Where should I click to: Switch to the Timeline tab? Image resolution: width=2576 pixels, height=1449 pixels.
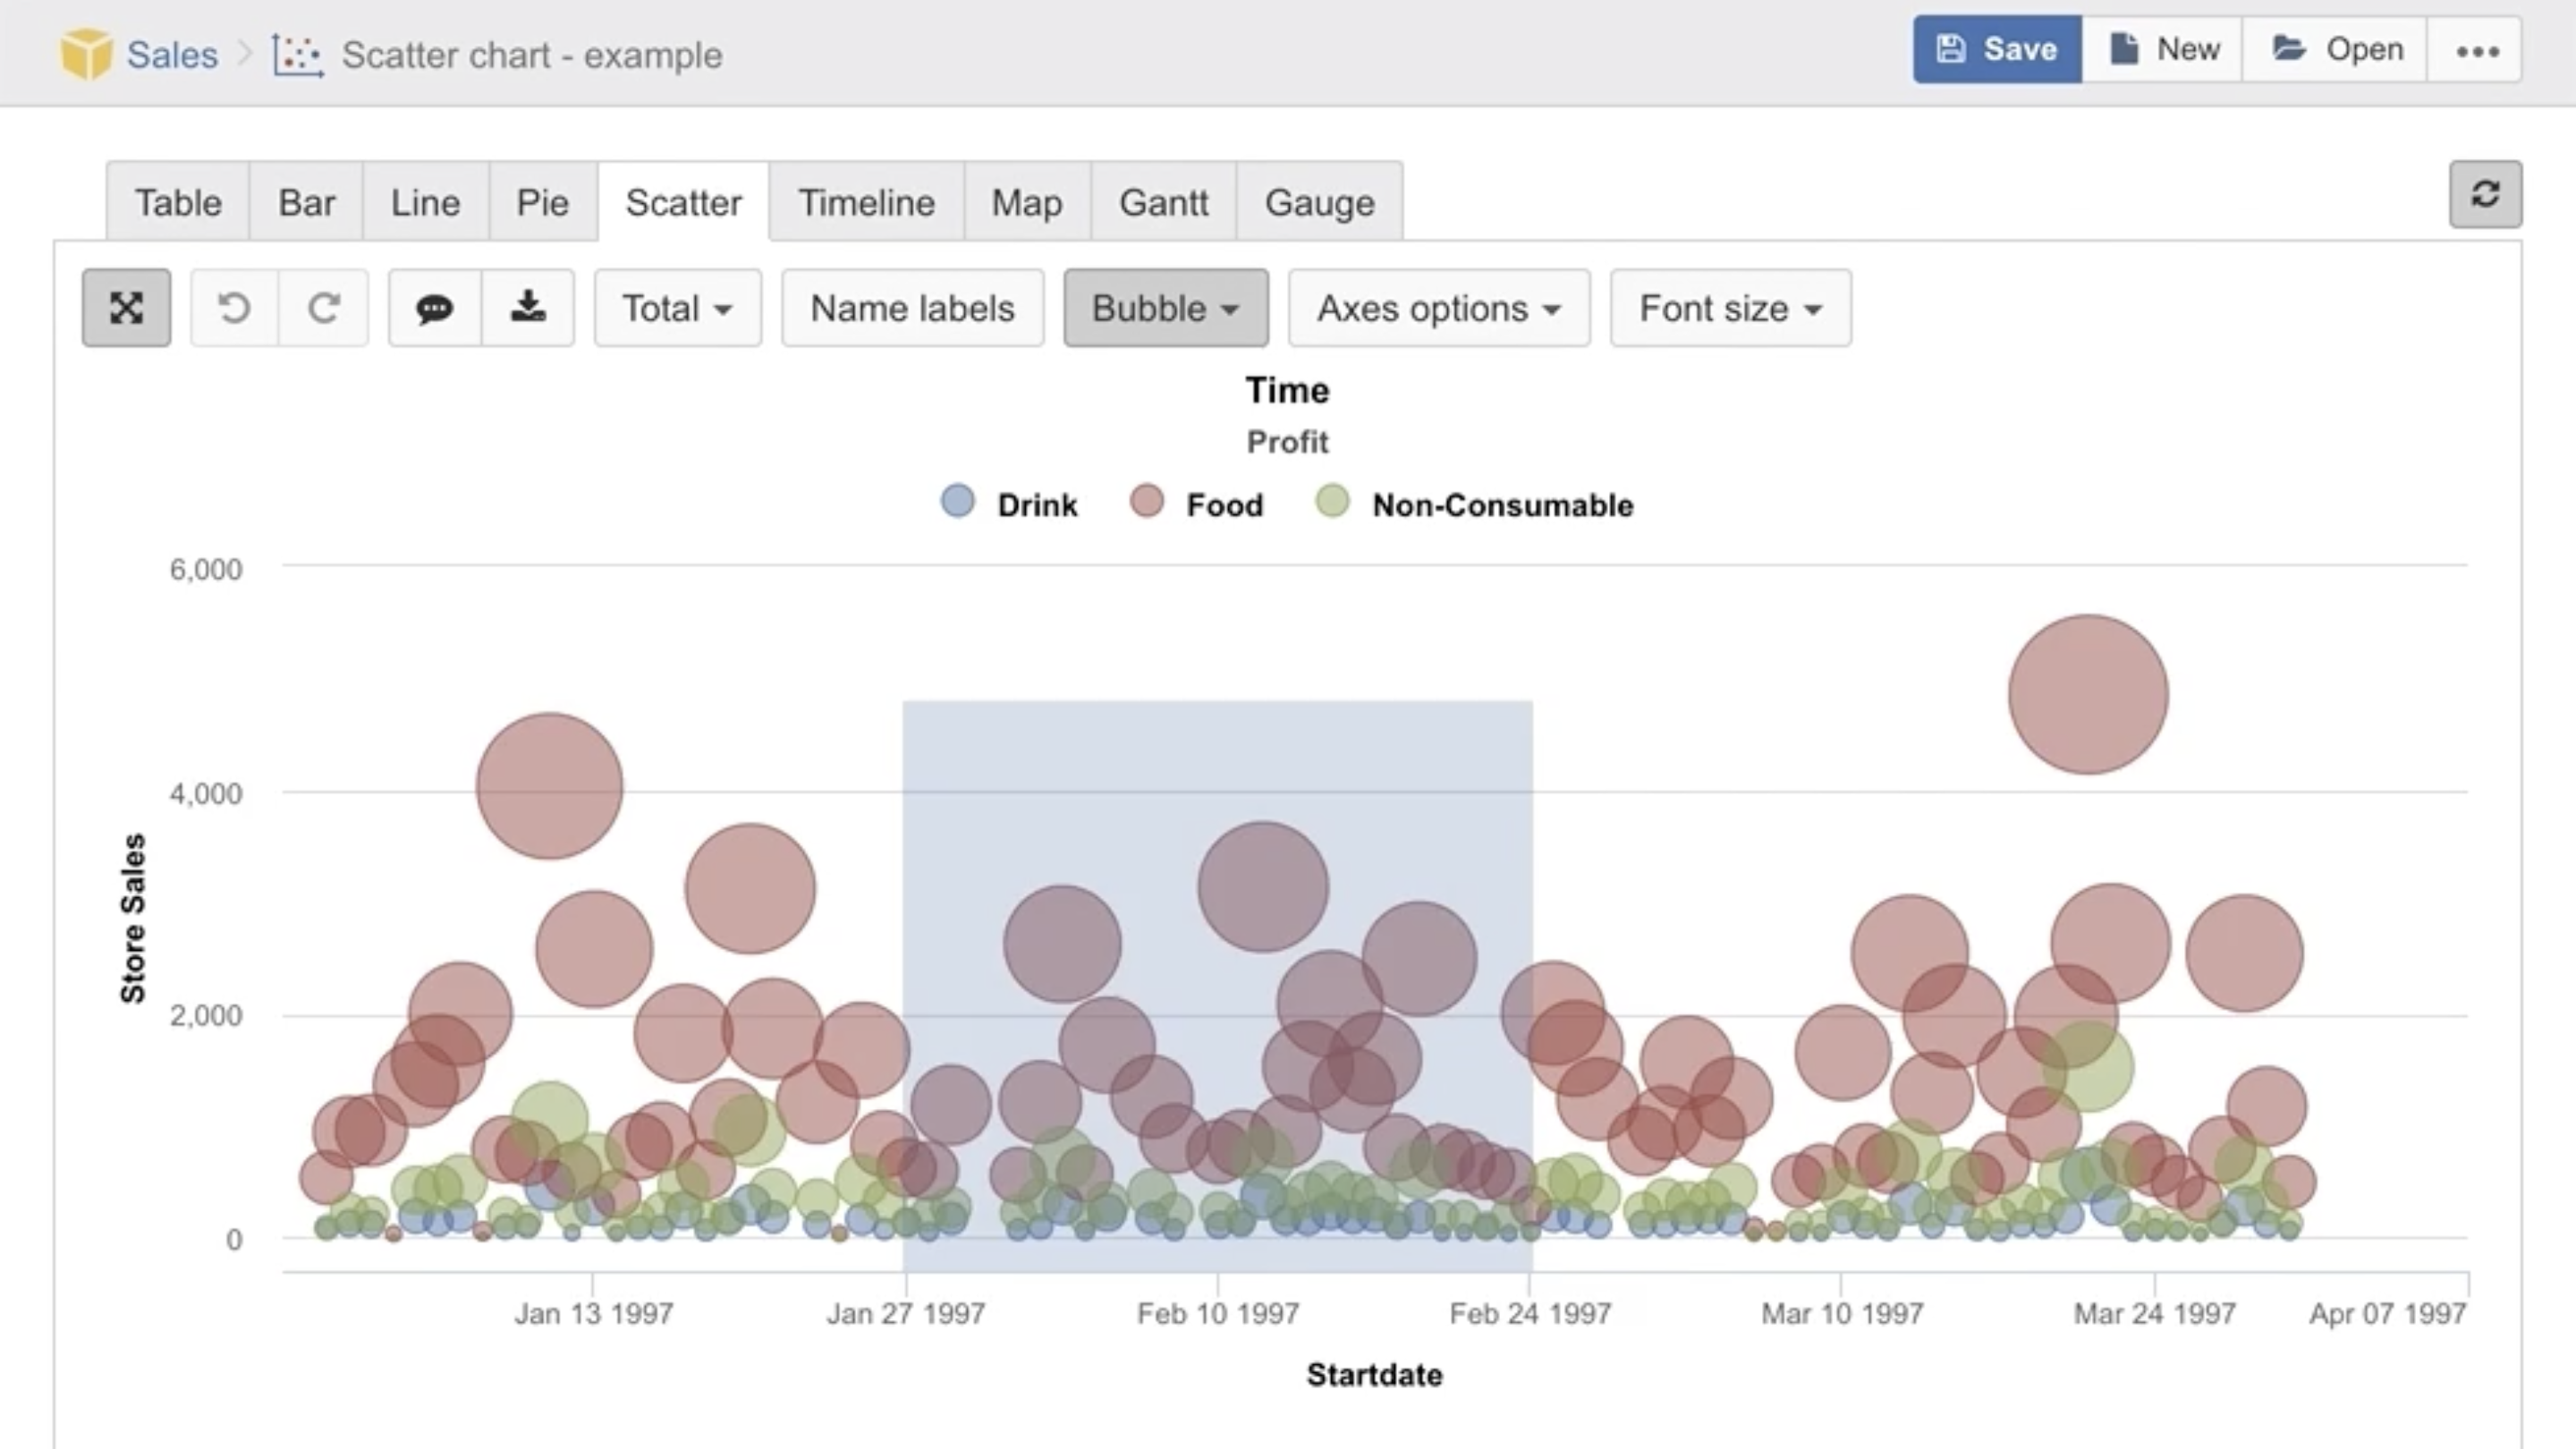coord(866,203)
